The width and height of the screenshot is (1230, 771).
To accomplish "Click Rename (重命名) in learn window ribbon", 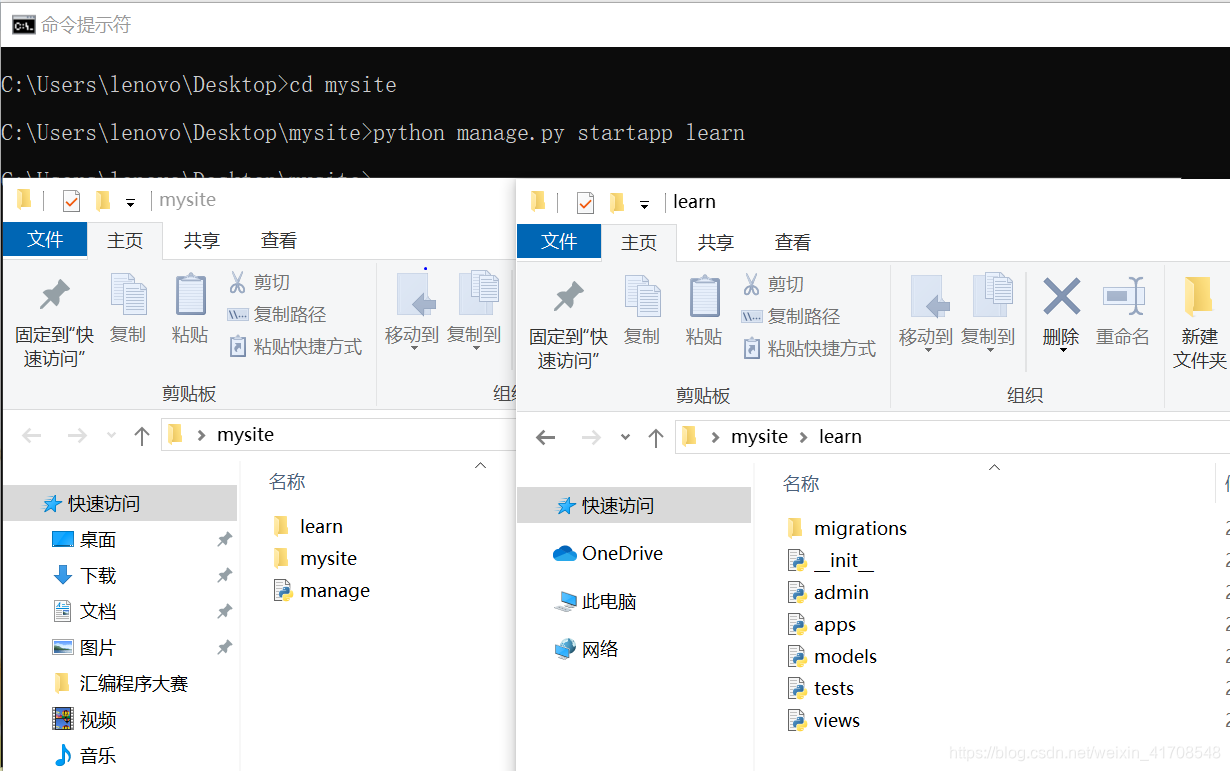I will tap(1123, 312).
